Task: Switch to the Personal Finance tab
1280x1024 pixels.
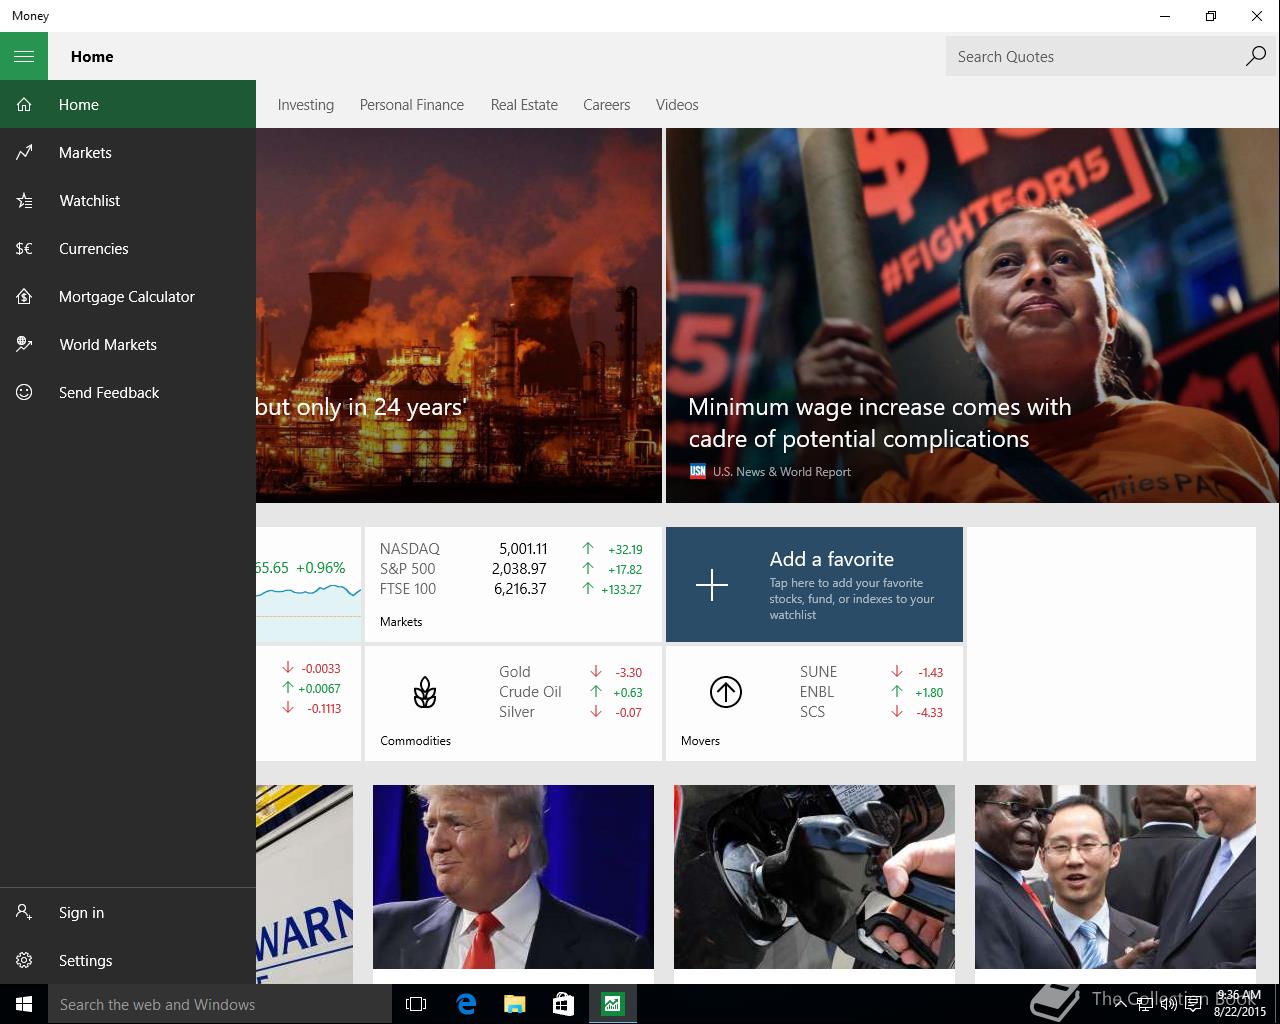Action: click(412, 104)
